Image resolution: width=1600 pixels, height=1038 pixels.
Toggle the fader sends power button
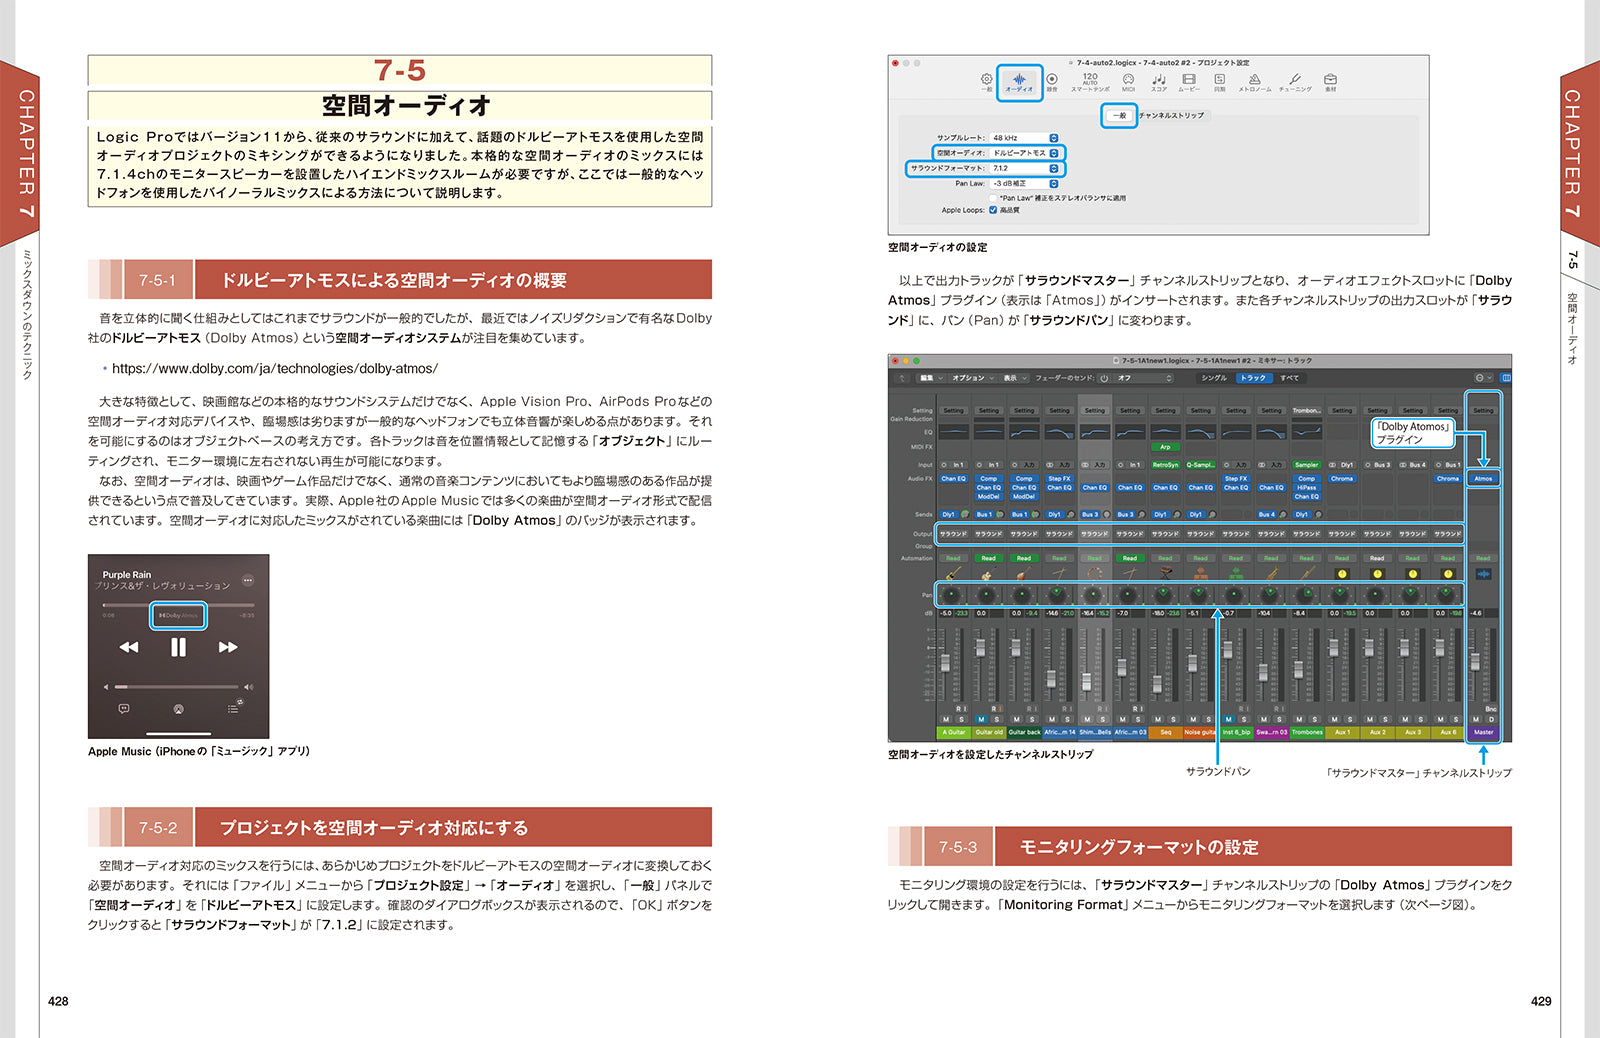coord(1104,378)
